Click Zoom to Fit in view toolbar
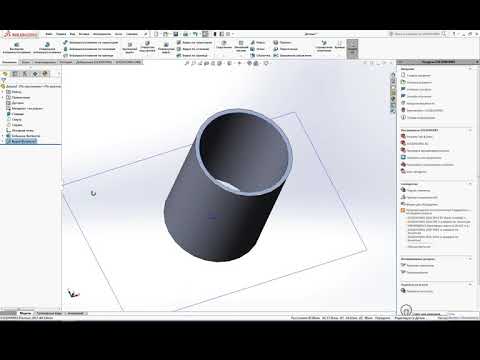480x360 pixels. [188, 63]
